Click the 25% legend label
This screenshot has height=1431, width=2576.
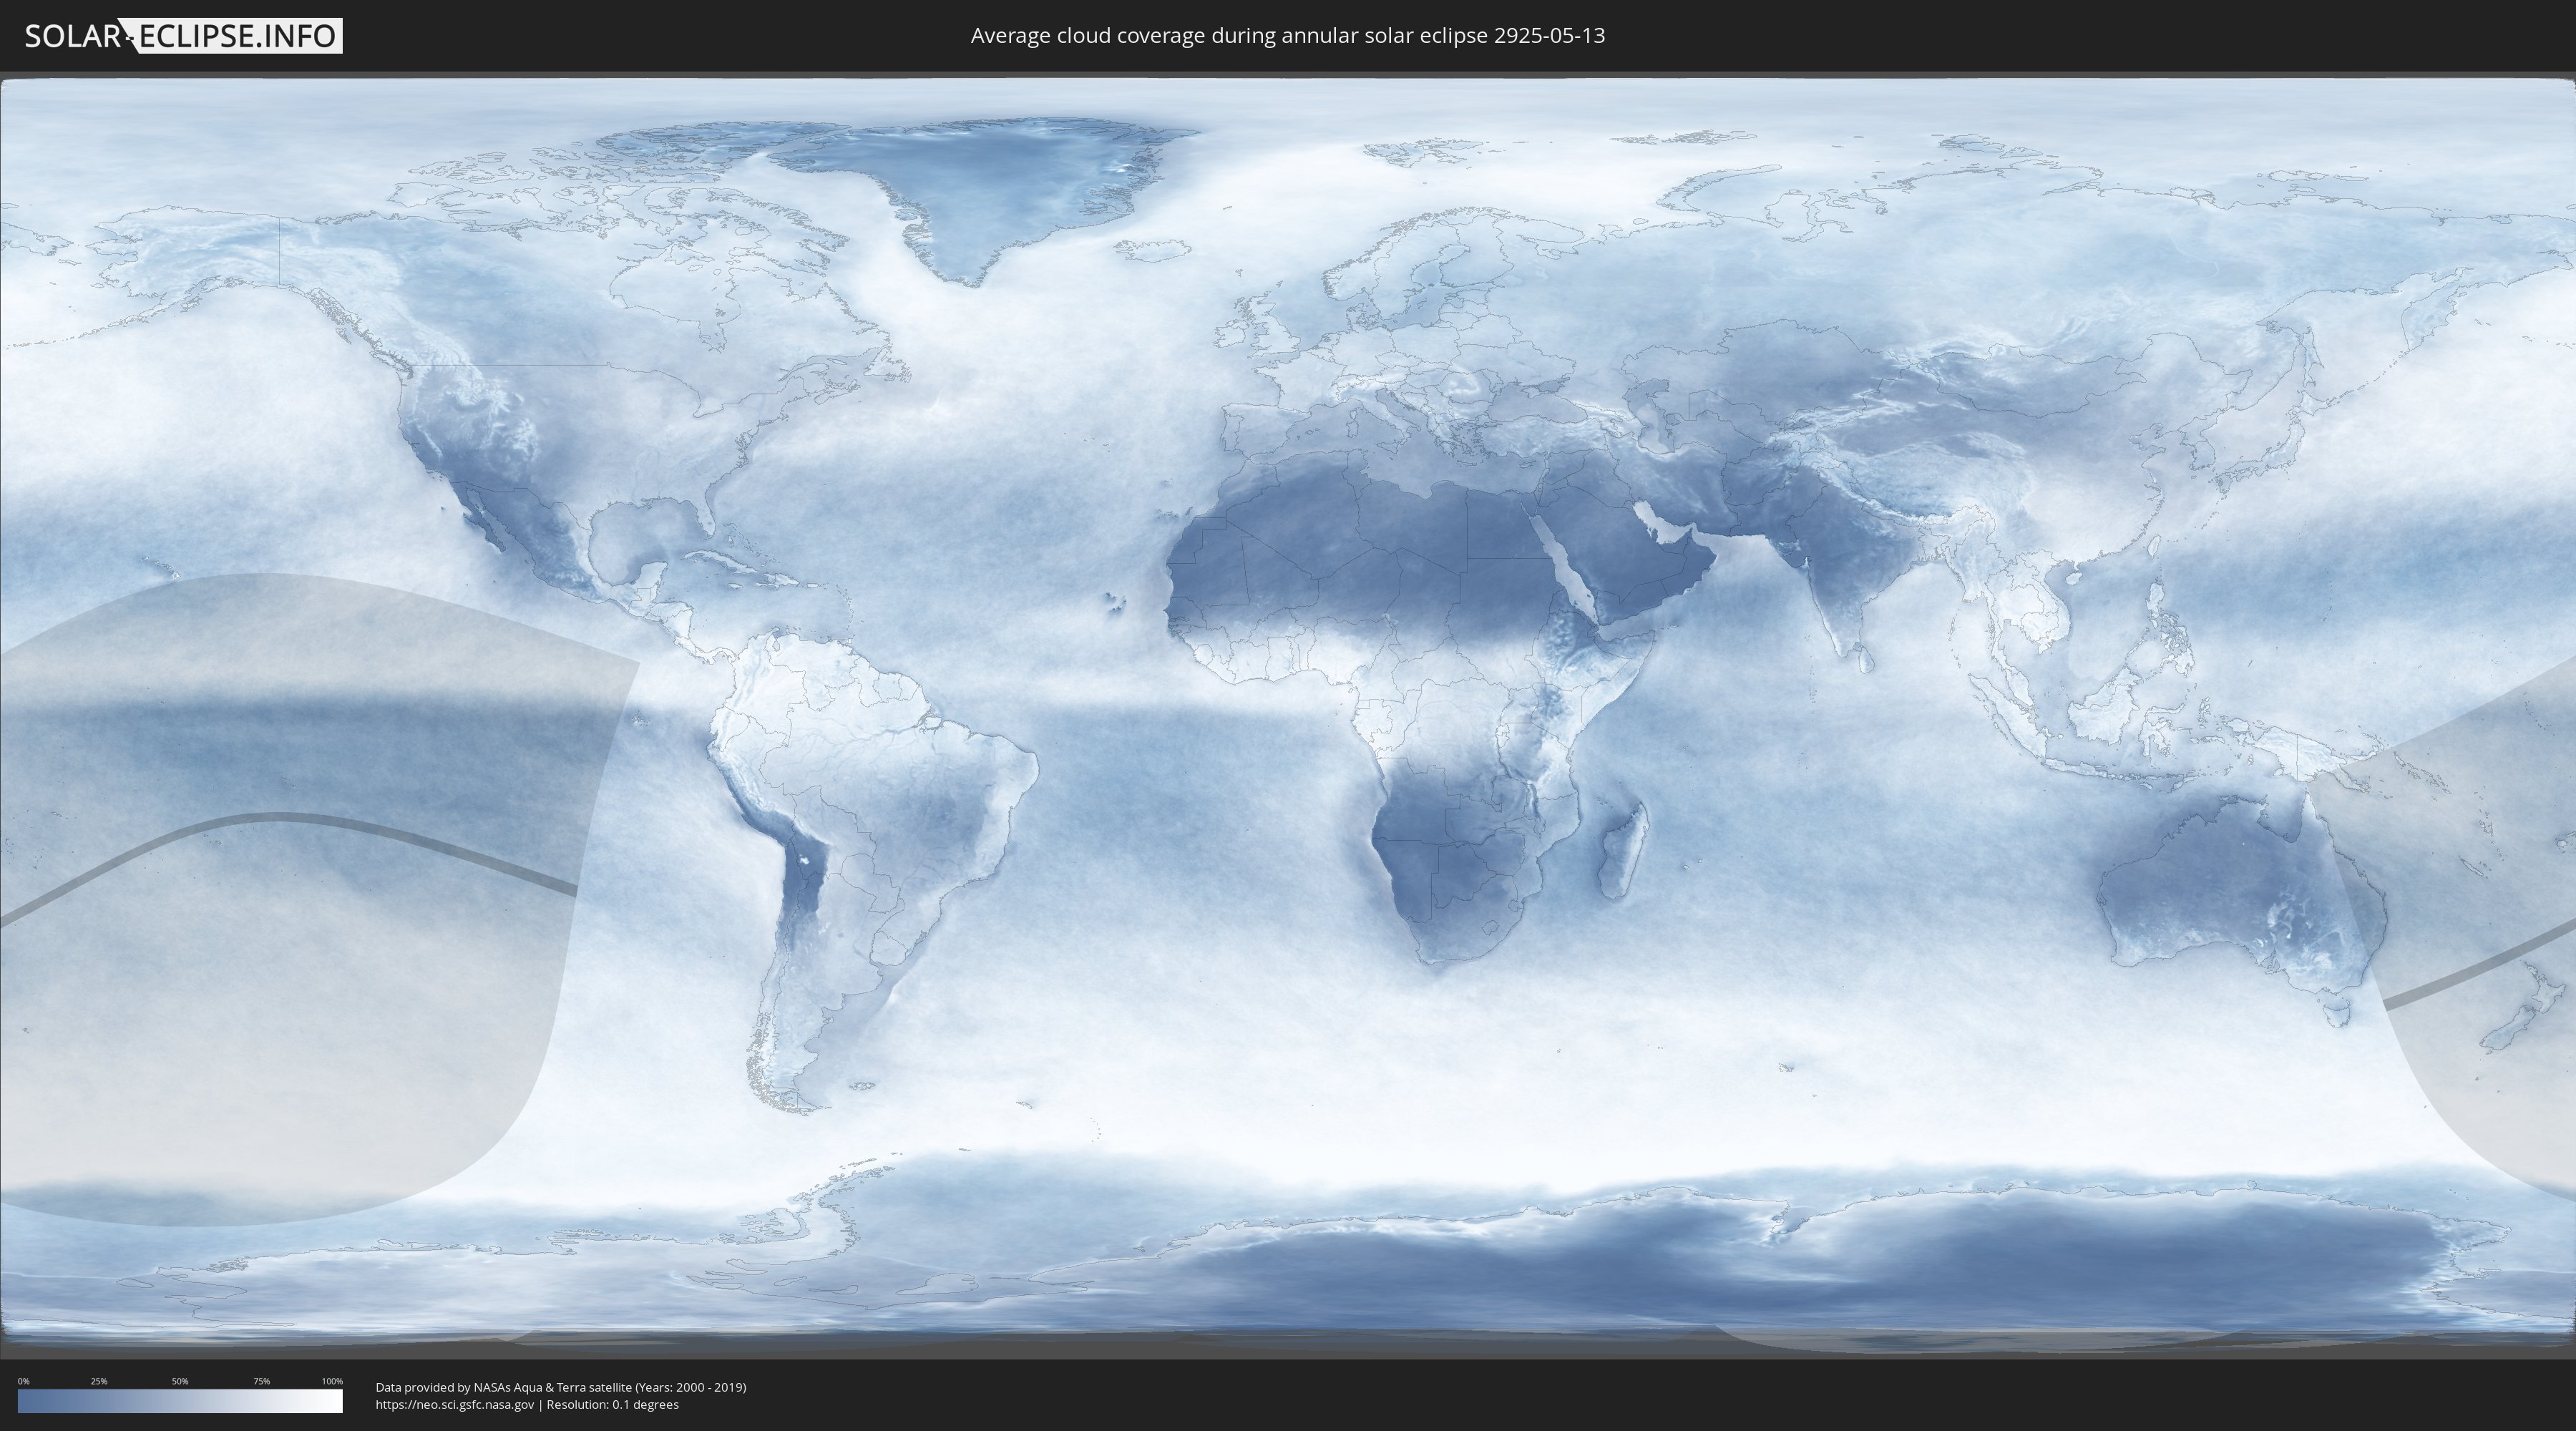tap(99, 1381)
